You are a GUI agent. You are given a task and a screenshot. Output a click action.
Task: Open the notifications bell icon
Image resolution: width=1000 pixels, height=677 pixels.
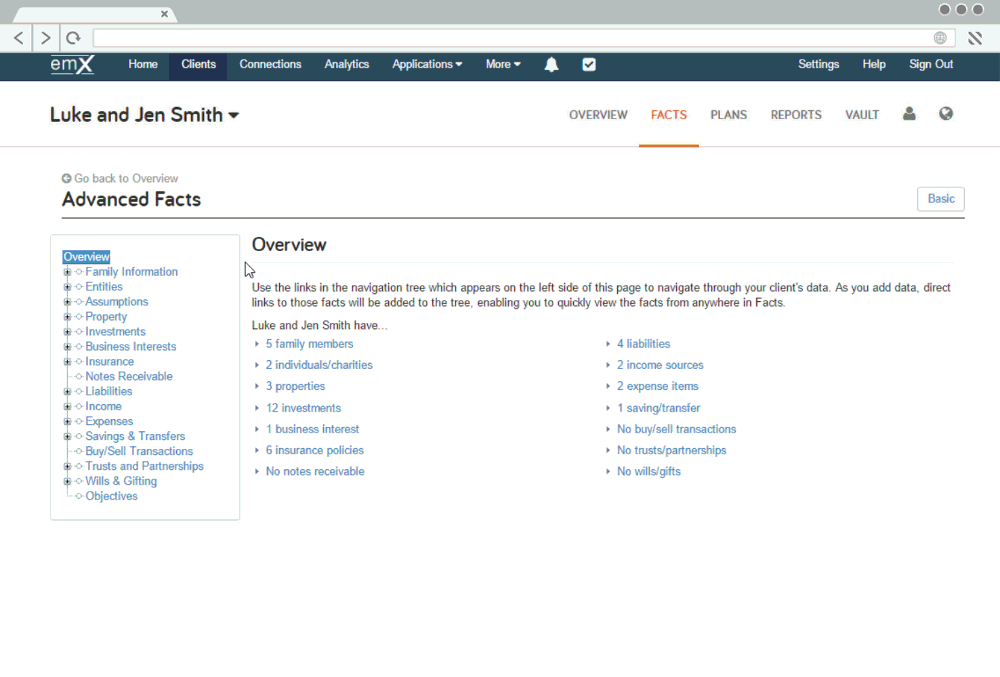(x=551, y=64)
